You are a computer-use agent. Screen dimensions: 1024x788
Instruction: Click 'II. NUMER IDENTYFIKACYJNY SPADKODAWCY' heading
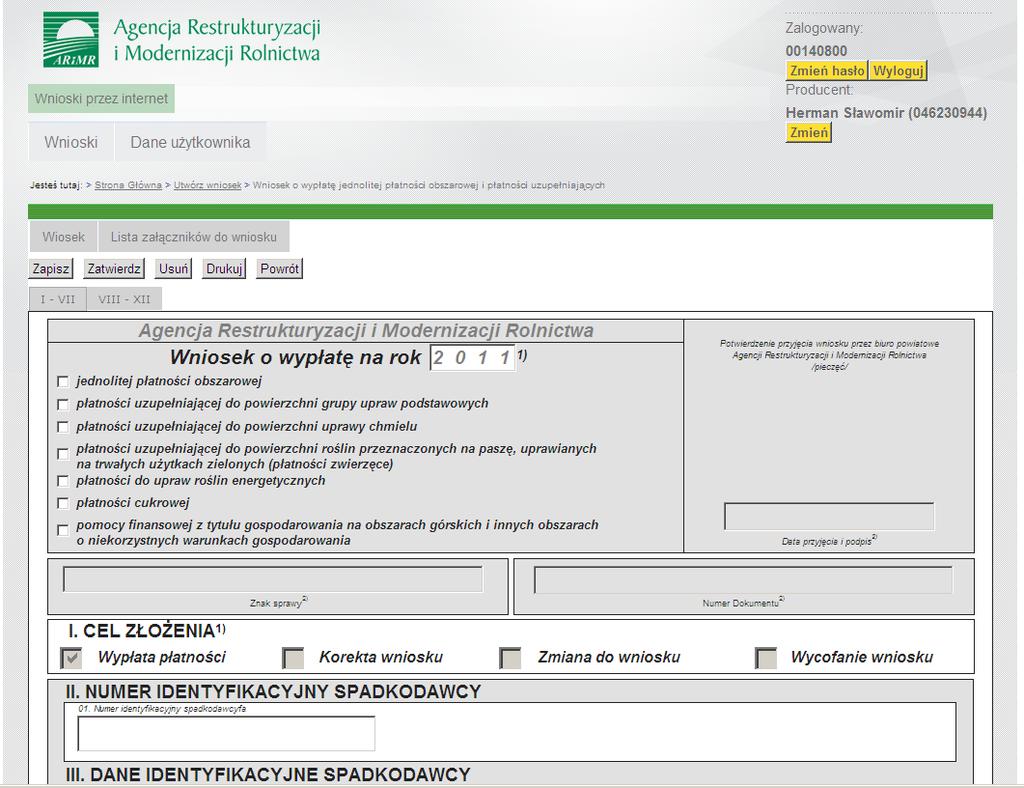(x=273, y=691)
